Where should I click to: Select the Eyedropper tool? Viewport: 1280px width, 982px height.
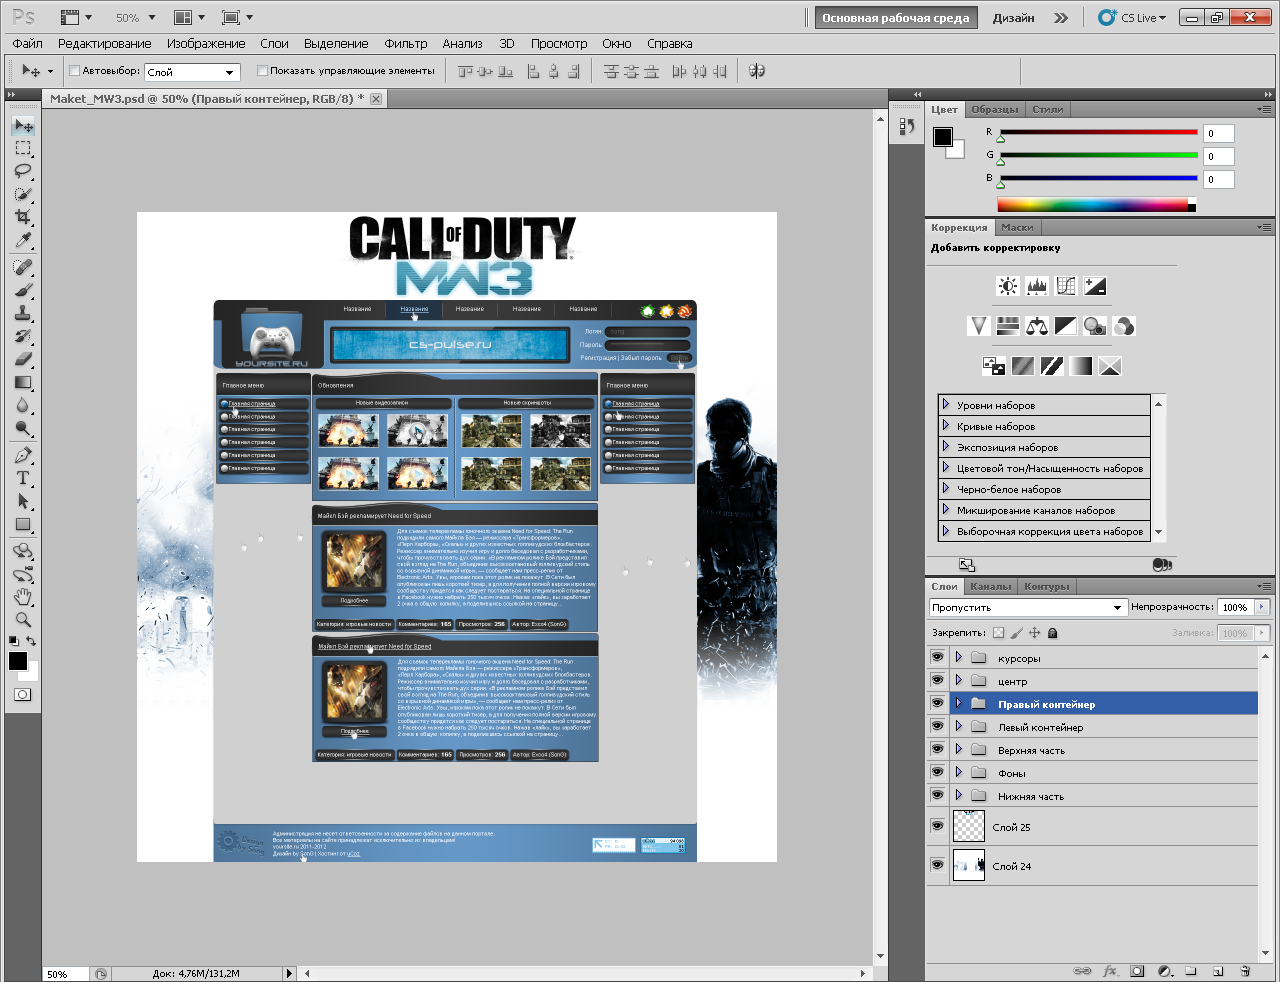[x=23, y=241]
